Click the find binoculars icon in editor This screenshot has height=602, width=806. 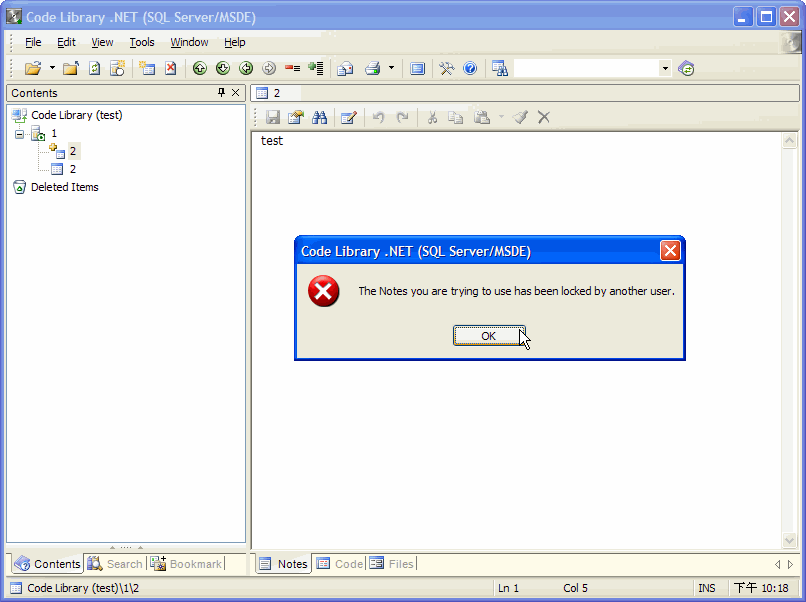point(319,118)
